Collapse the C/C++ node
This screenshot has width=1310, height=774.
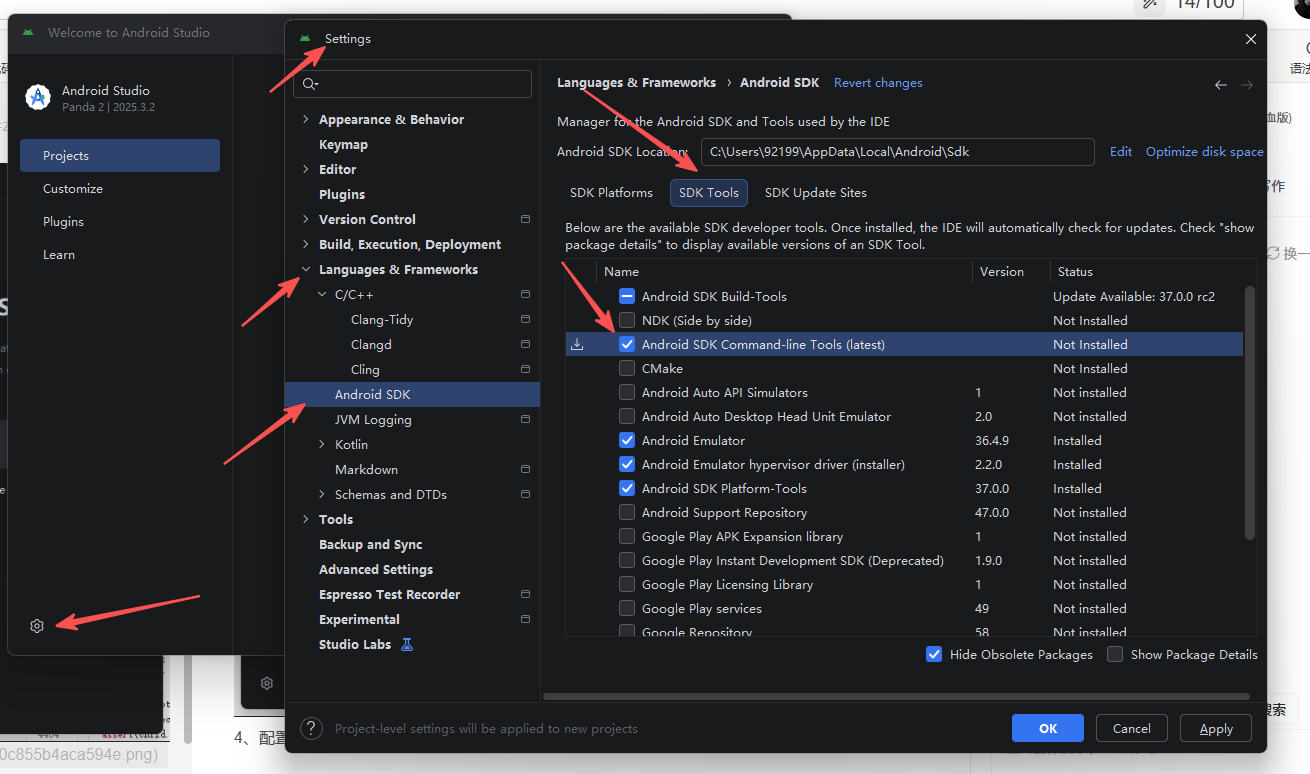(x=322, y=295)
